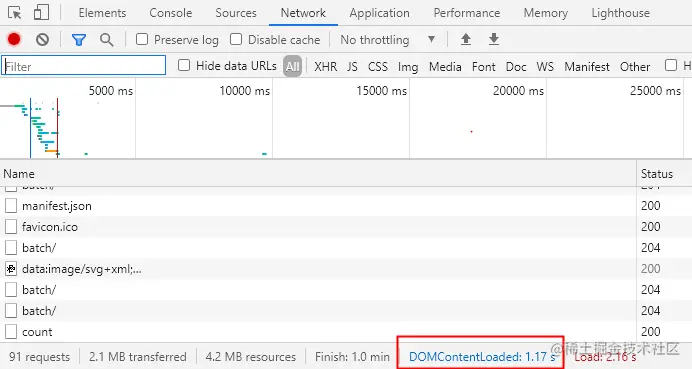Click the 25000 ms timeline marker

pyautogui.click(x=655, y=91)
